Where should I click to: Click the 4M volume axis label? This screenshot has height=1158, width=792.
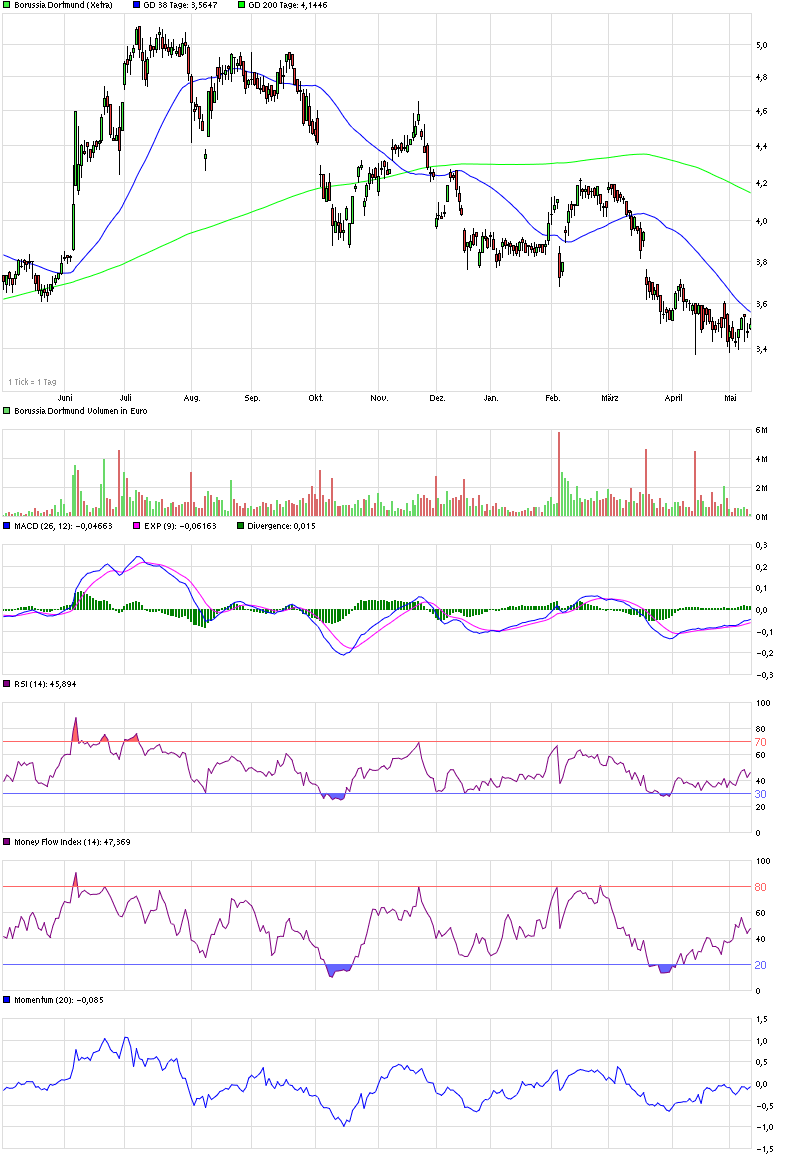[x=762, y=459]
